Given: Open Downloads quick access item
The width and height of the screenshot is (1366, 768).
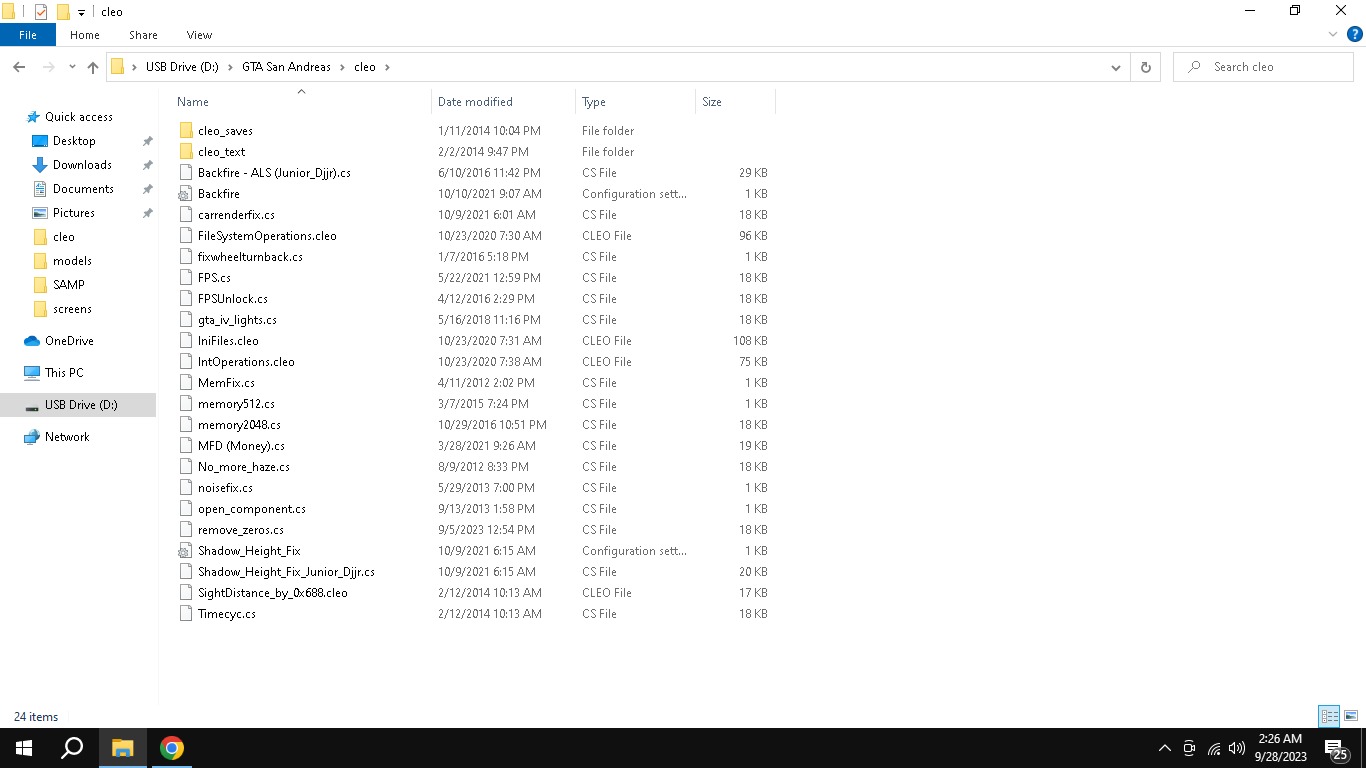Looking at the screenshot, I should 82,165.
